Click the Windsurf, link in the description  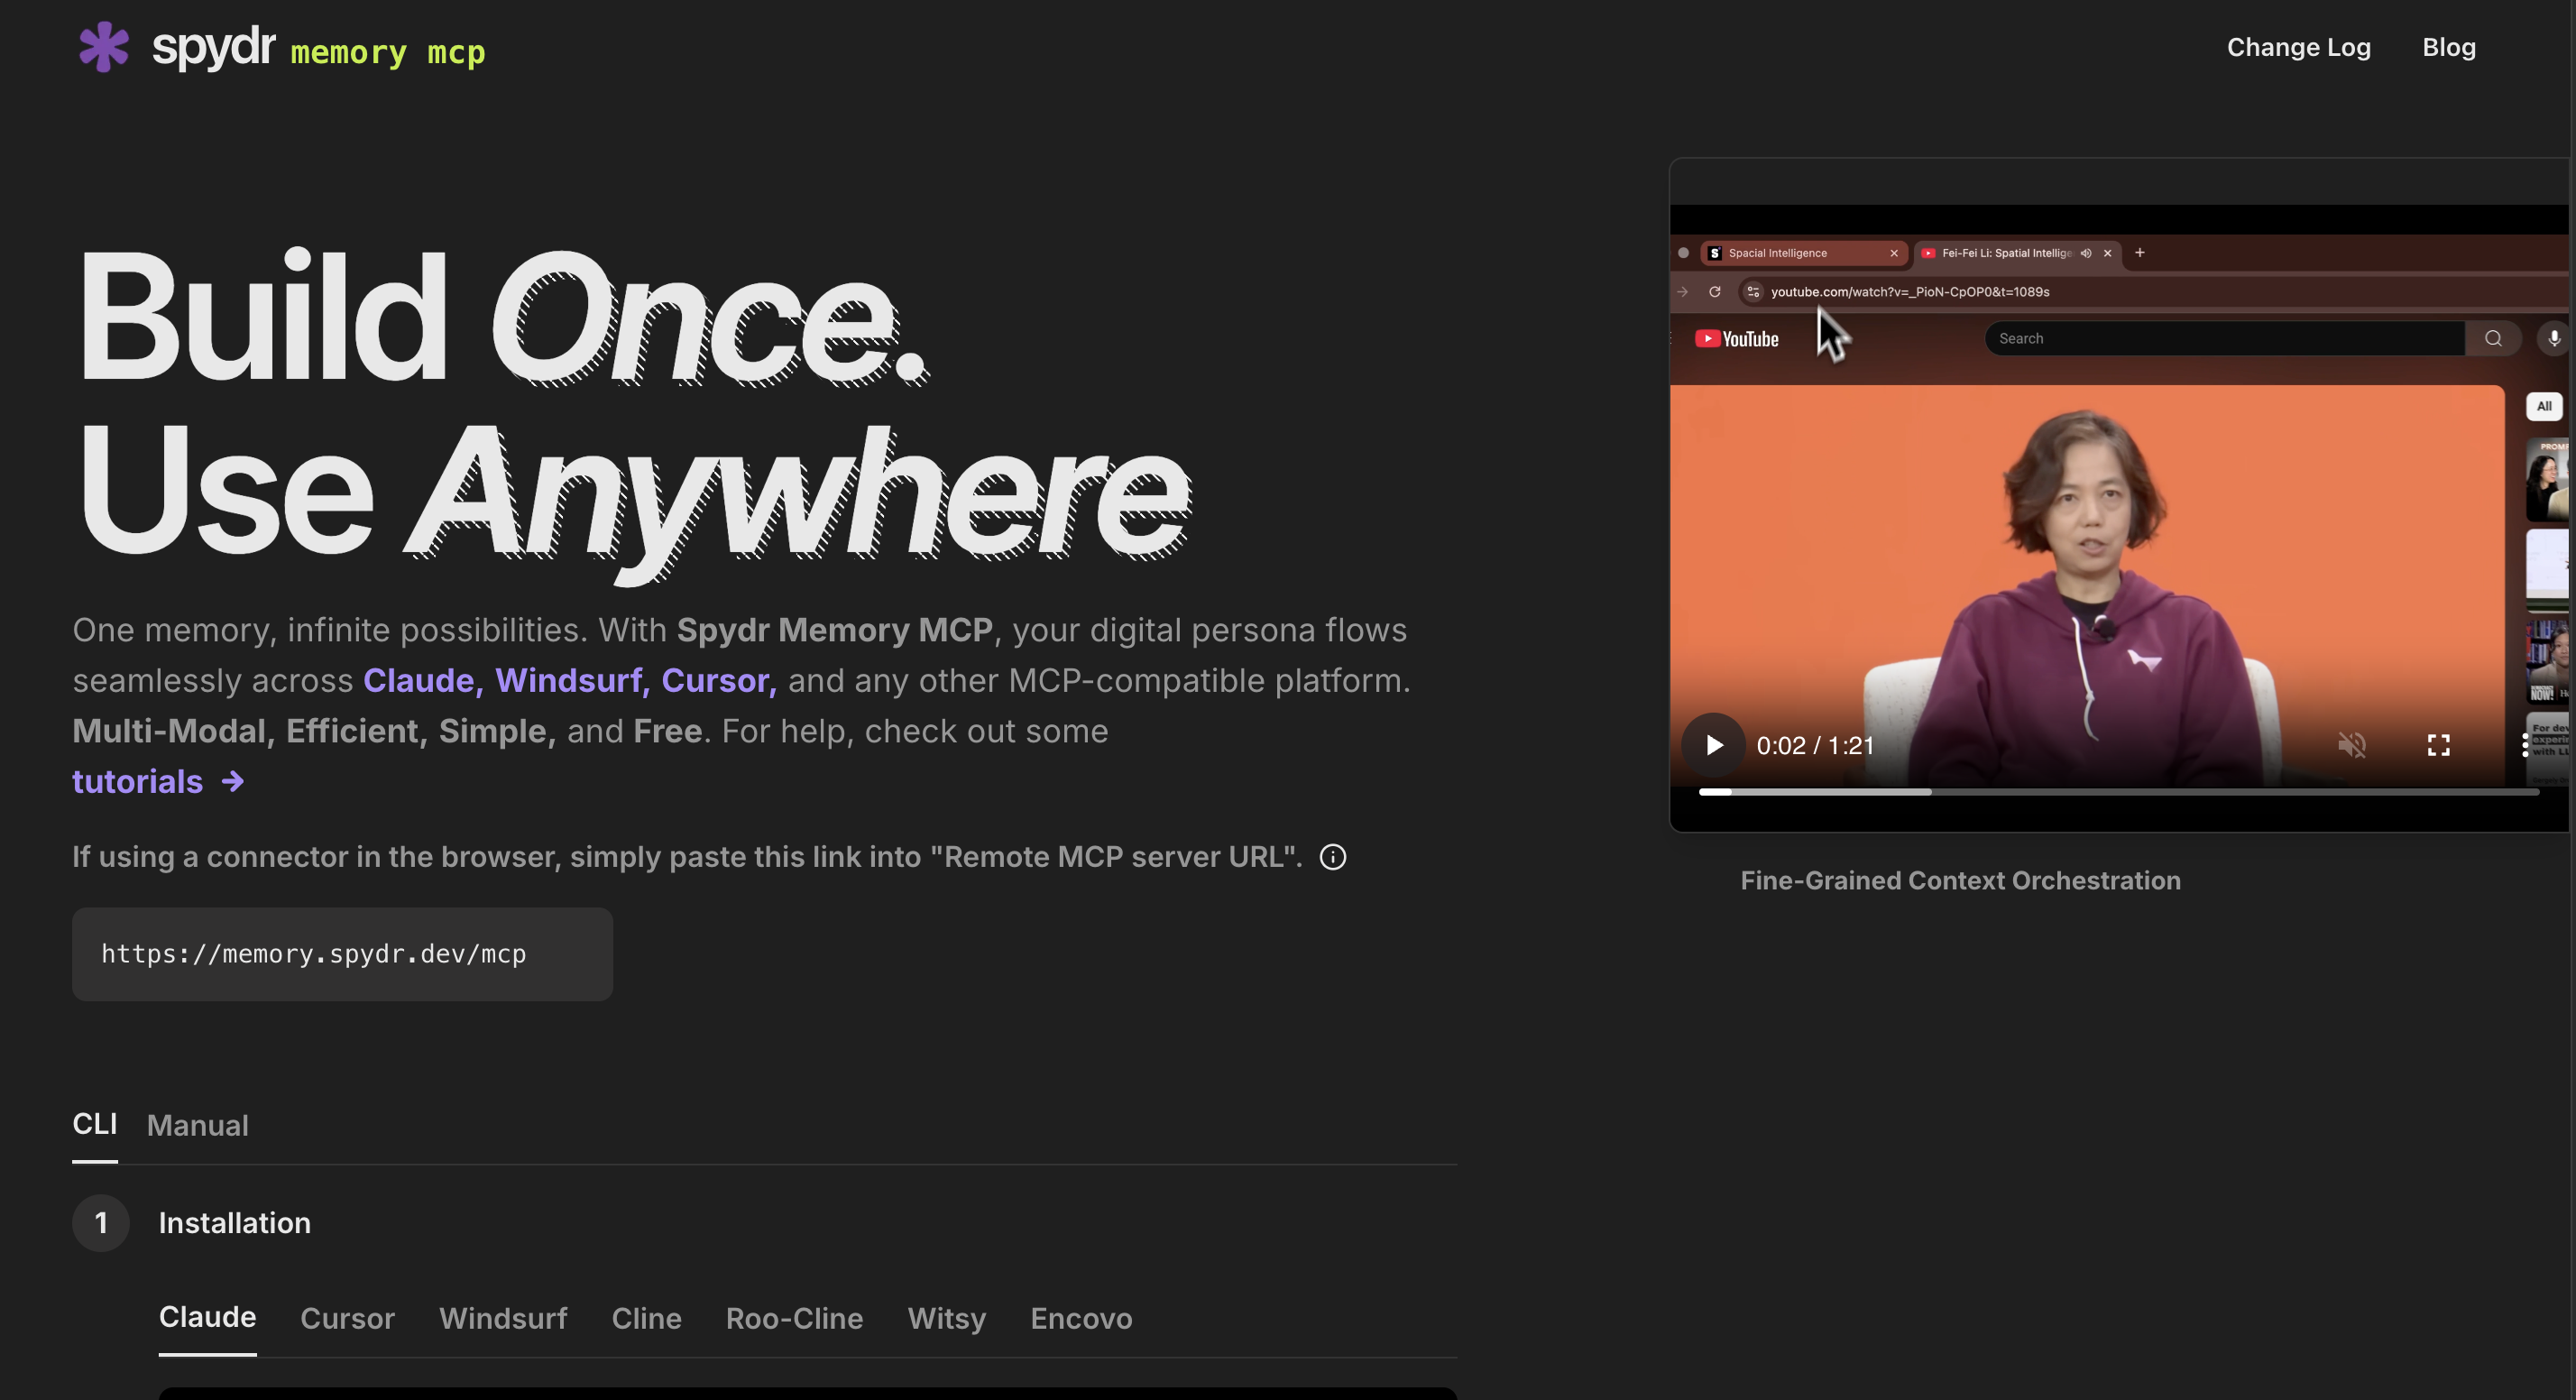point(573,681)
